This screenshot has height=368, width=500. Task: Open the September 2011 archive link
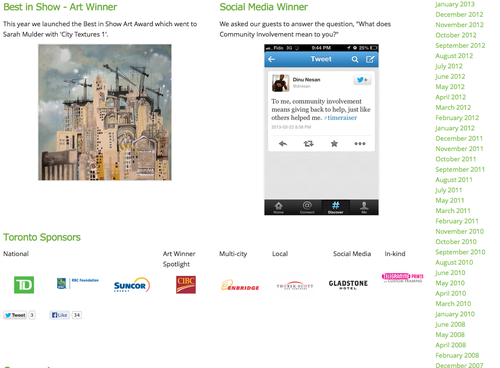click(460, 169)
